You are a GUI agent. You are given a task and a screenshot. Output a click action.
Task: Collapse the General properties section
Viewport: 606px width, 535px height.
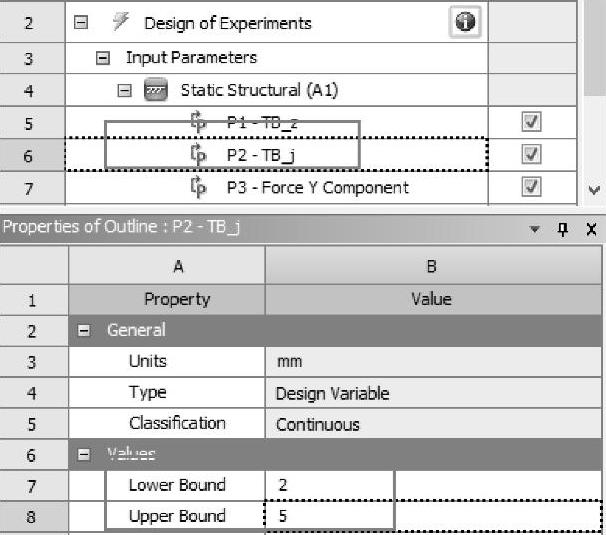pyautogui.click(x=85, y=330)
